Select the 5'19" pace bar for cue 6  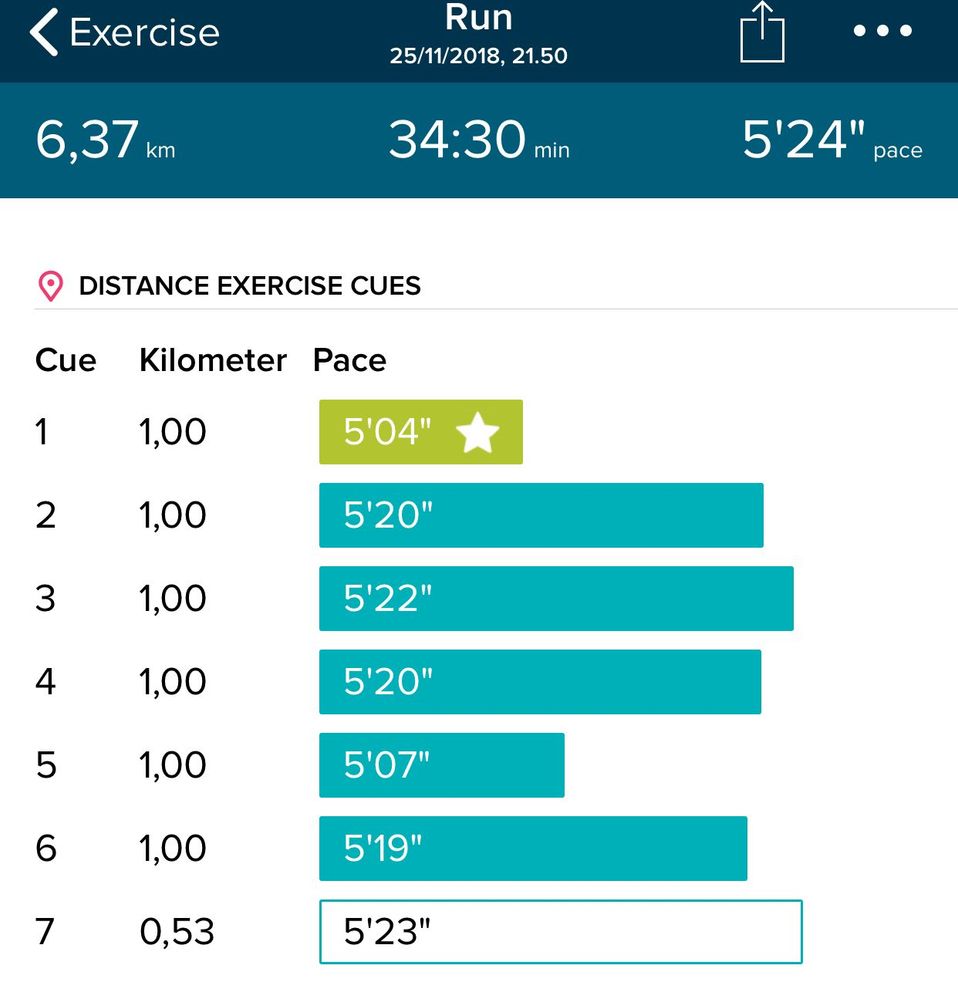point(533,849)
